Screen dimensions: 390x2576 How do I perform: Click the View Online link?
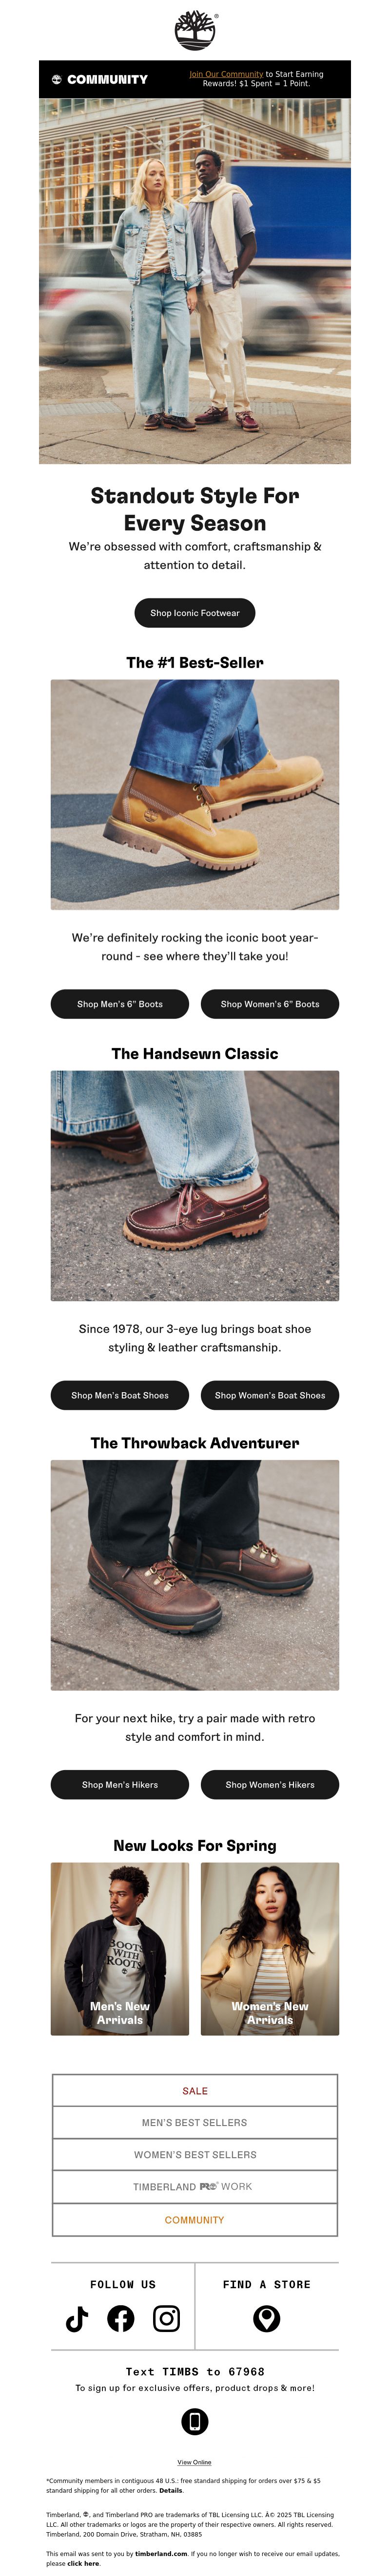coord(195,2462)
